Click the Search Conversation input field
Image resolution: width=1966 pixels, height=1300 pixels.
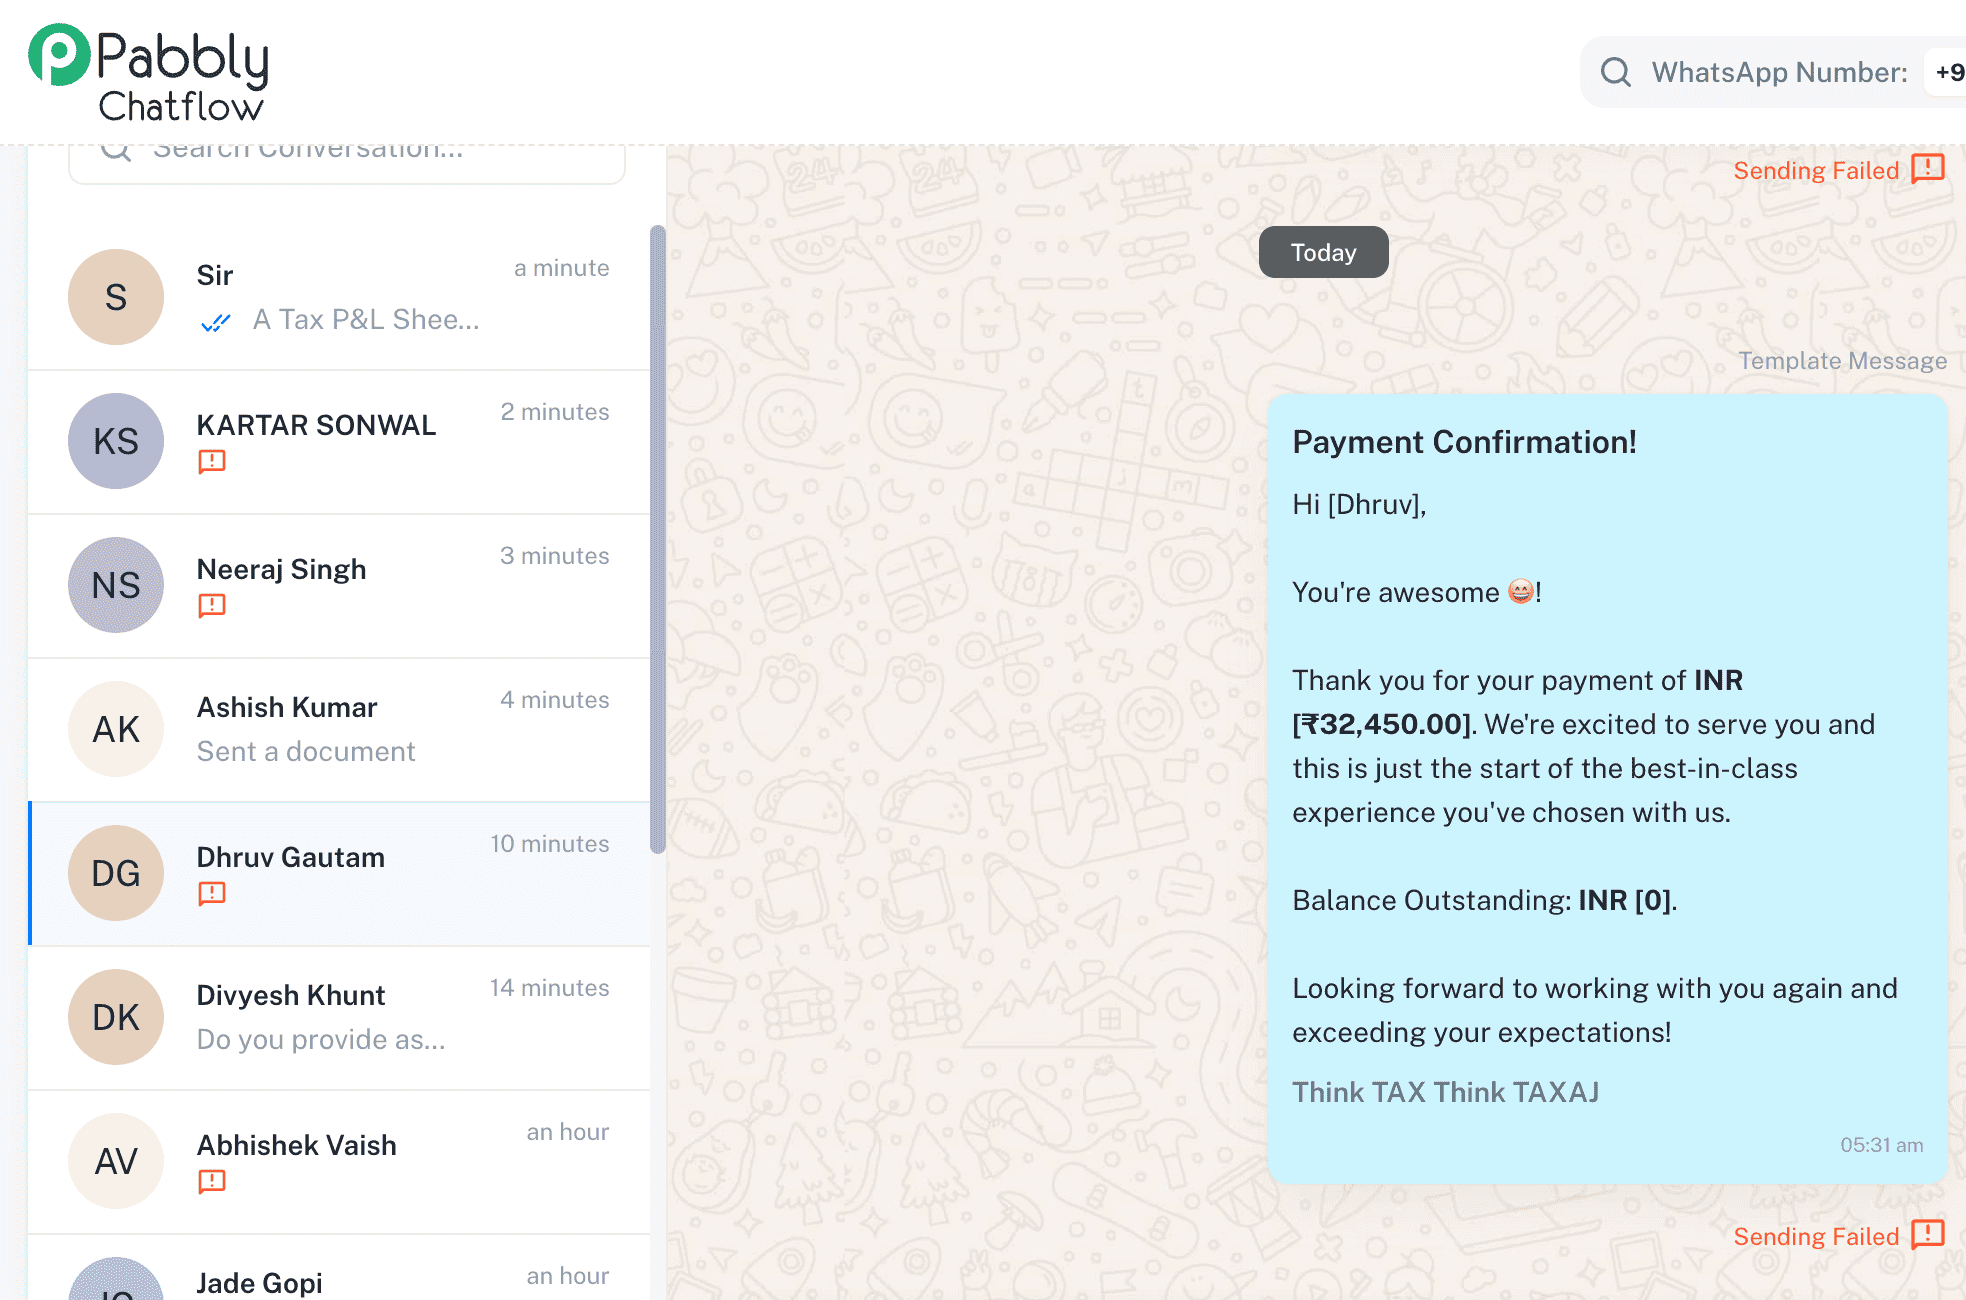347,163
